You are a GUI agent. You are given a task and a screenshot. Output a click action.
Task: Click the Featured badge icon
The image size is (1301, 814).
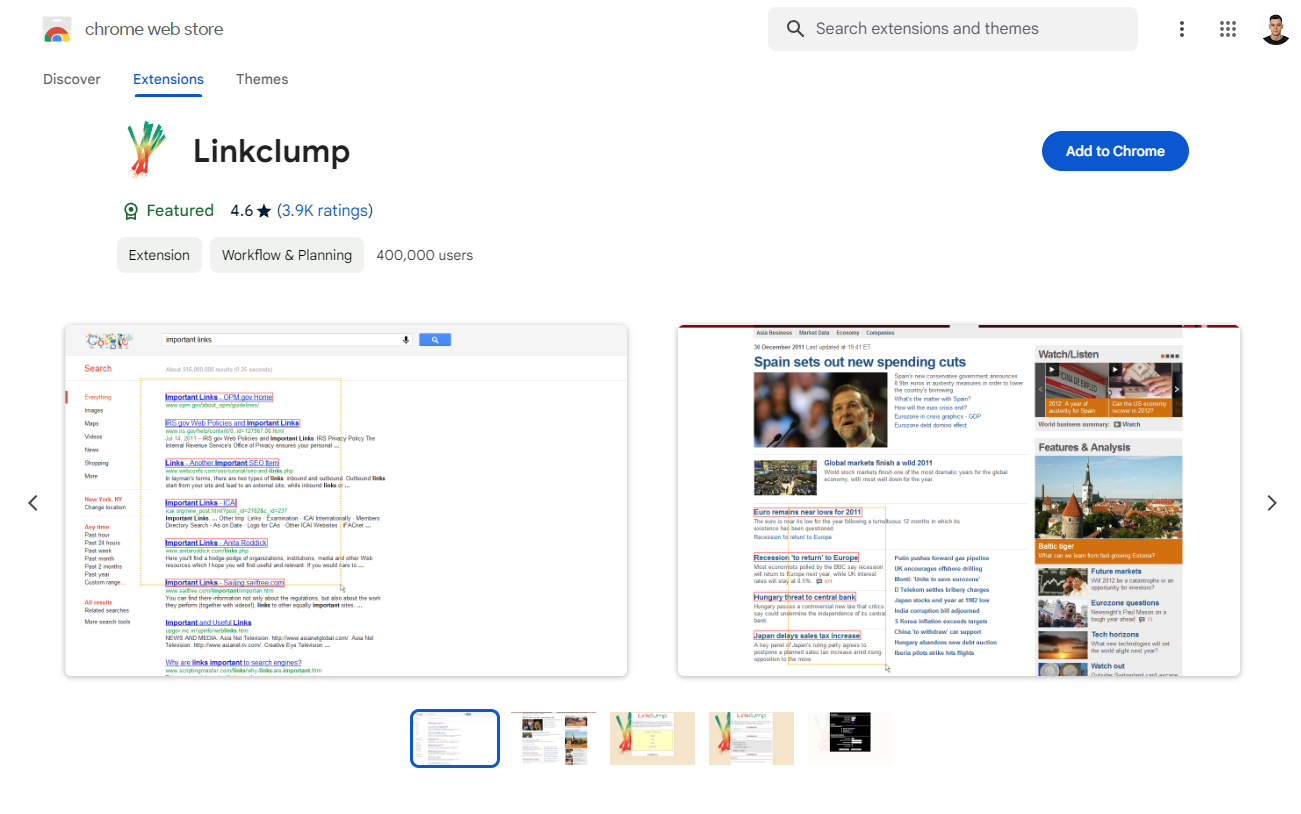[x=130, y=211]
